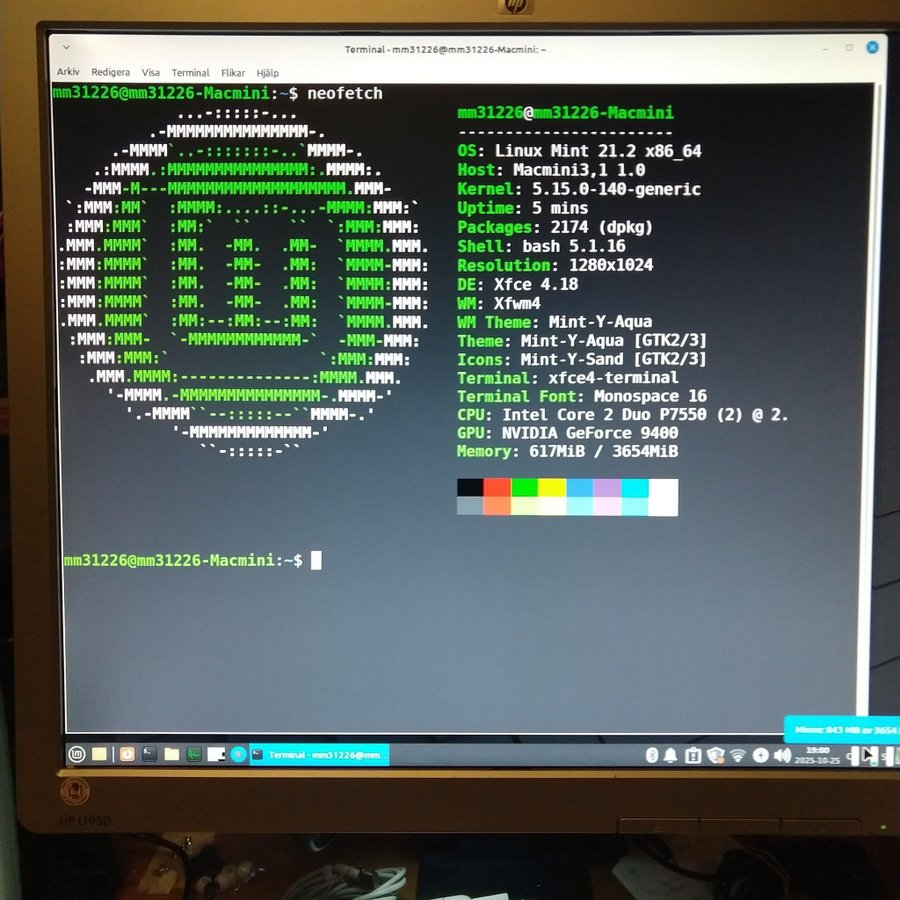This screenshot has width=900, height=900.
Task: Open the clipboard manager tray icon
Action: pyautogui.click(x=692, y=755)
